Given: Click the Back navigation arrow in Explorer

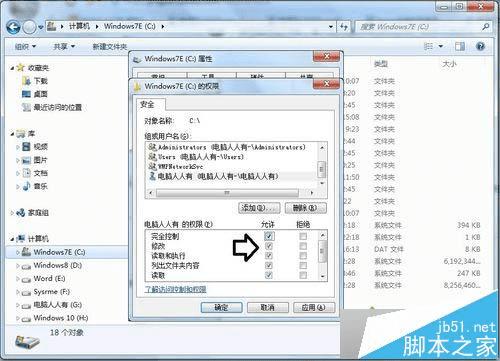Looking at the screenshot, I should [13, 27].
